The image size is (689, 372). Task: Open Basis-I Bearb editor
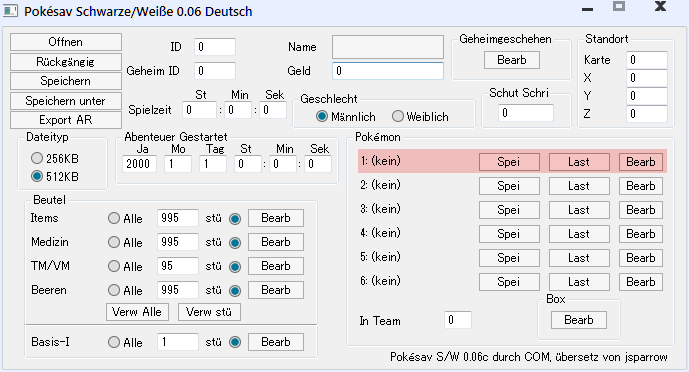click(276, 342)
